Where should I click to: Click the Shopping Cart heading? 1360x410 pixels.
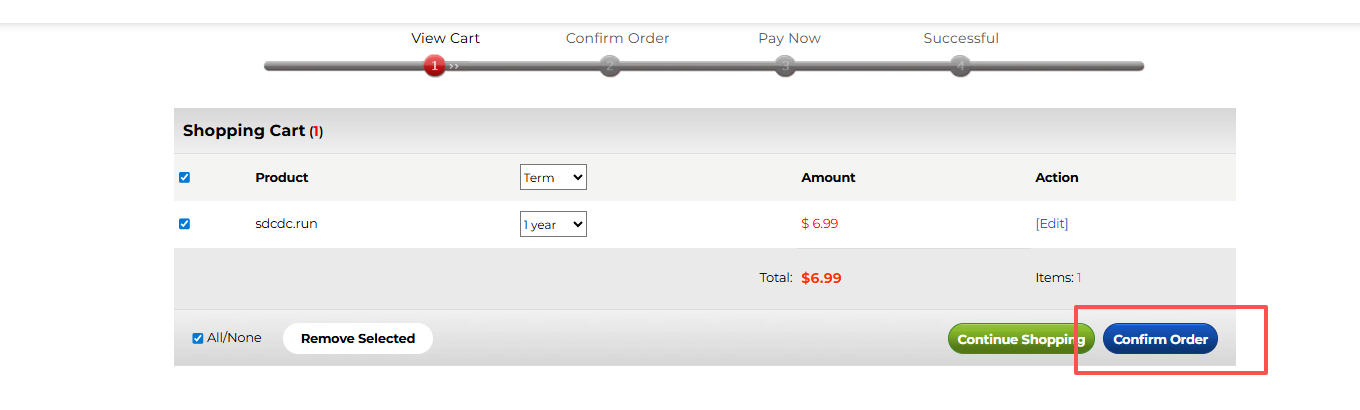pyautogui.click(x=245, y=131)
